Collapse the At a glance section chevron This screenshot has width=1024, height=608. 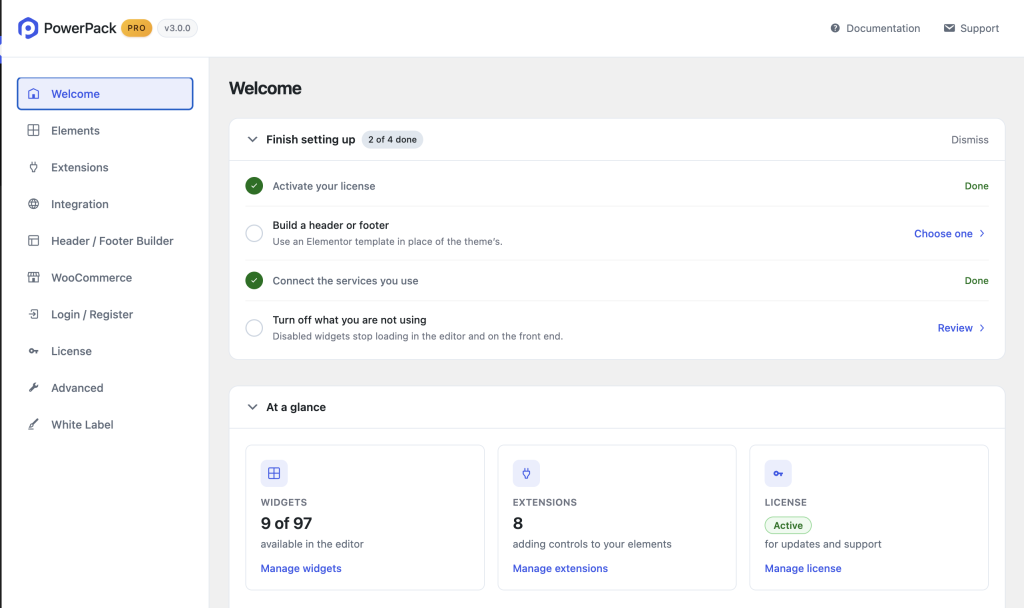[252, 407]
